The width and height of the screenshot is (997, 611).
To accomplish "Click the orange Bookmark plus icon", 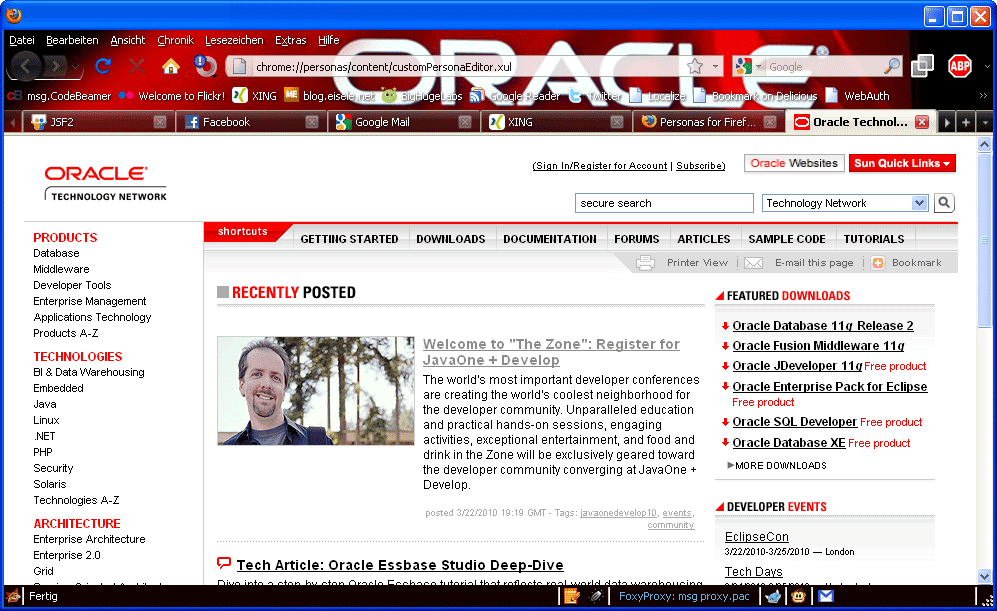I will point(877,263).
